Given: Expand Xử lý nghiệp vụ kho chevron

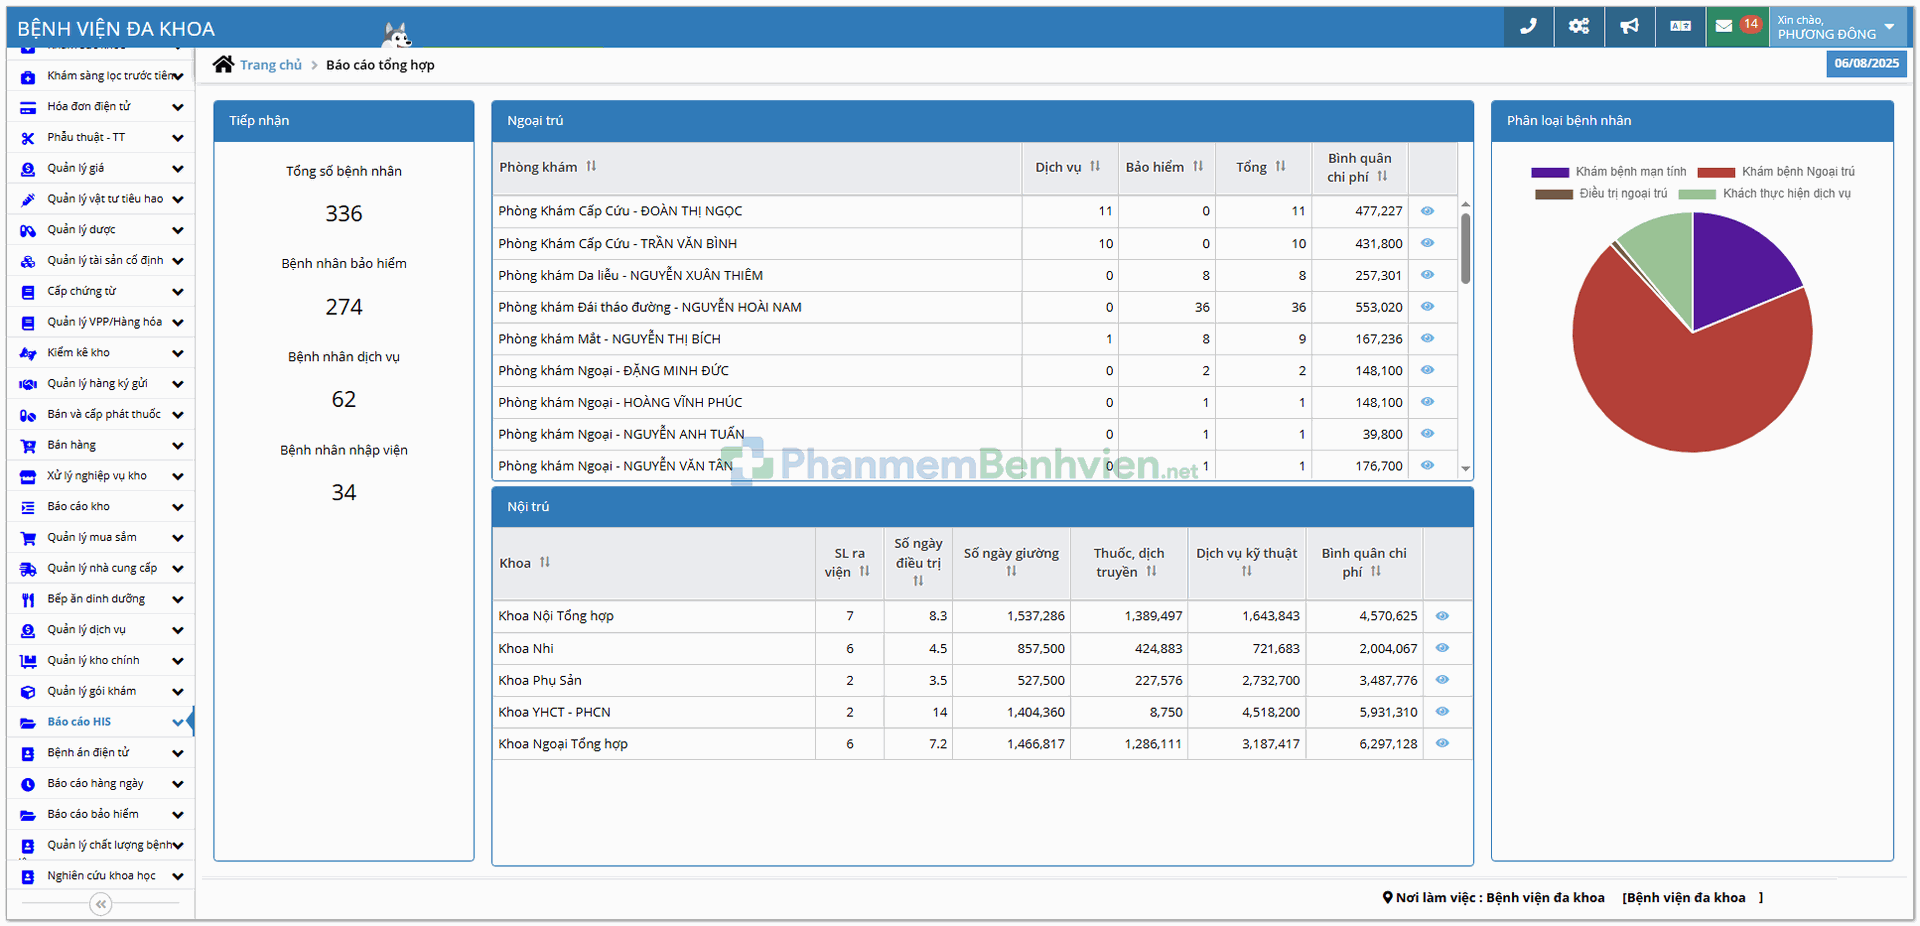Looking at the screenshot, I should [x=177, y=477].
